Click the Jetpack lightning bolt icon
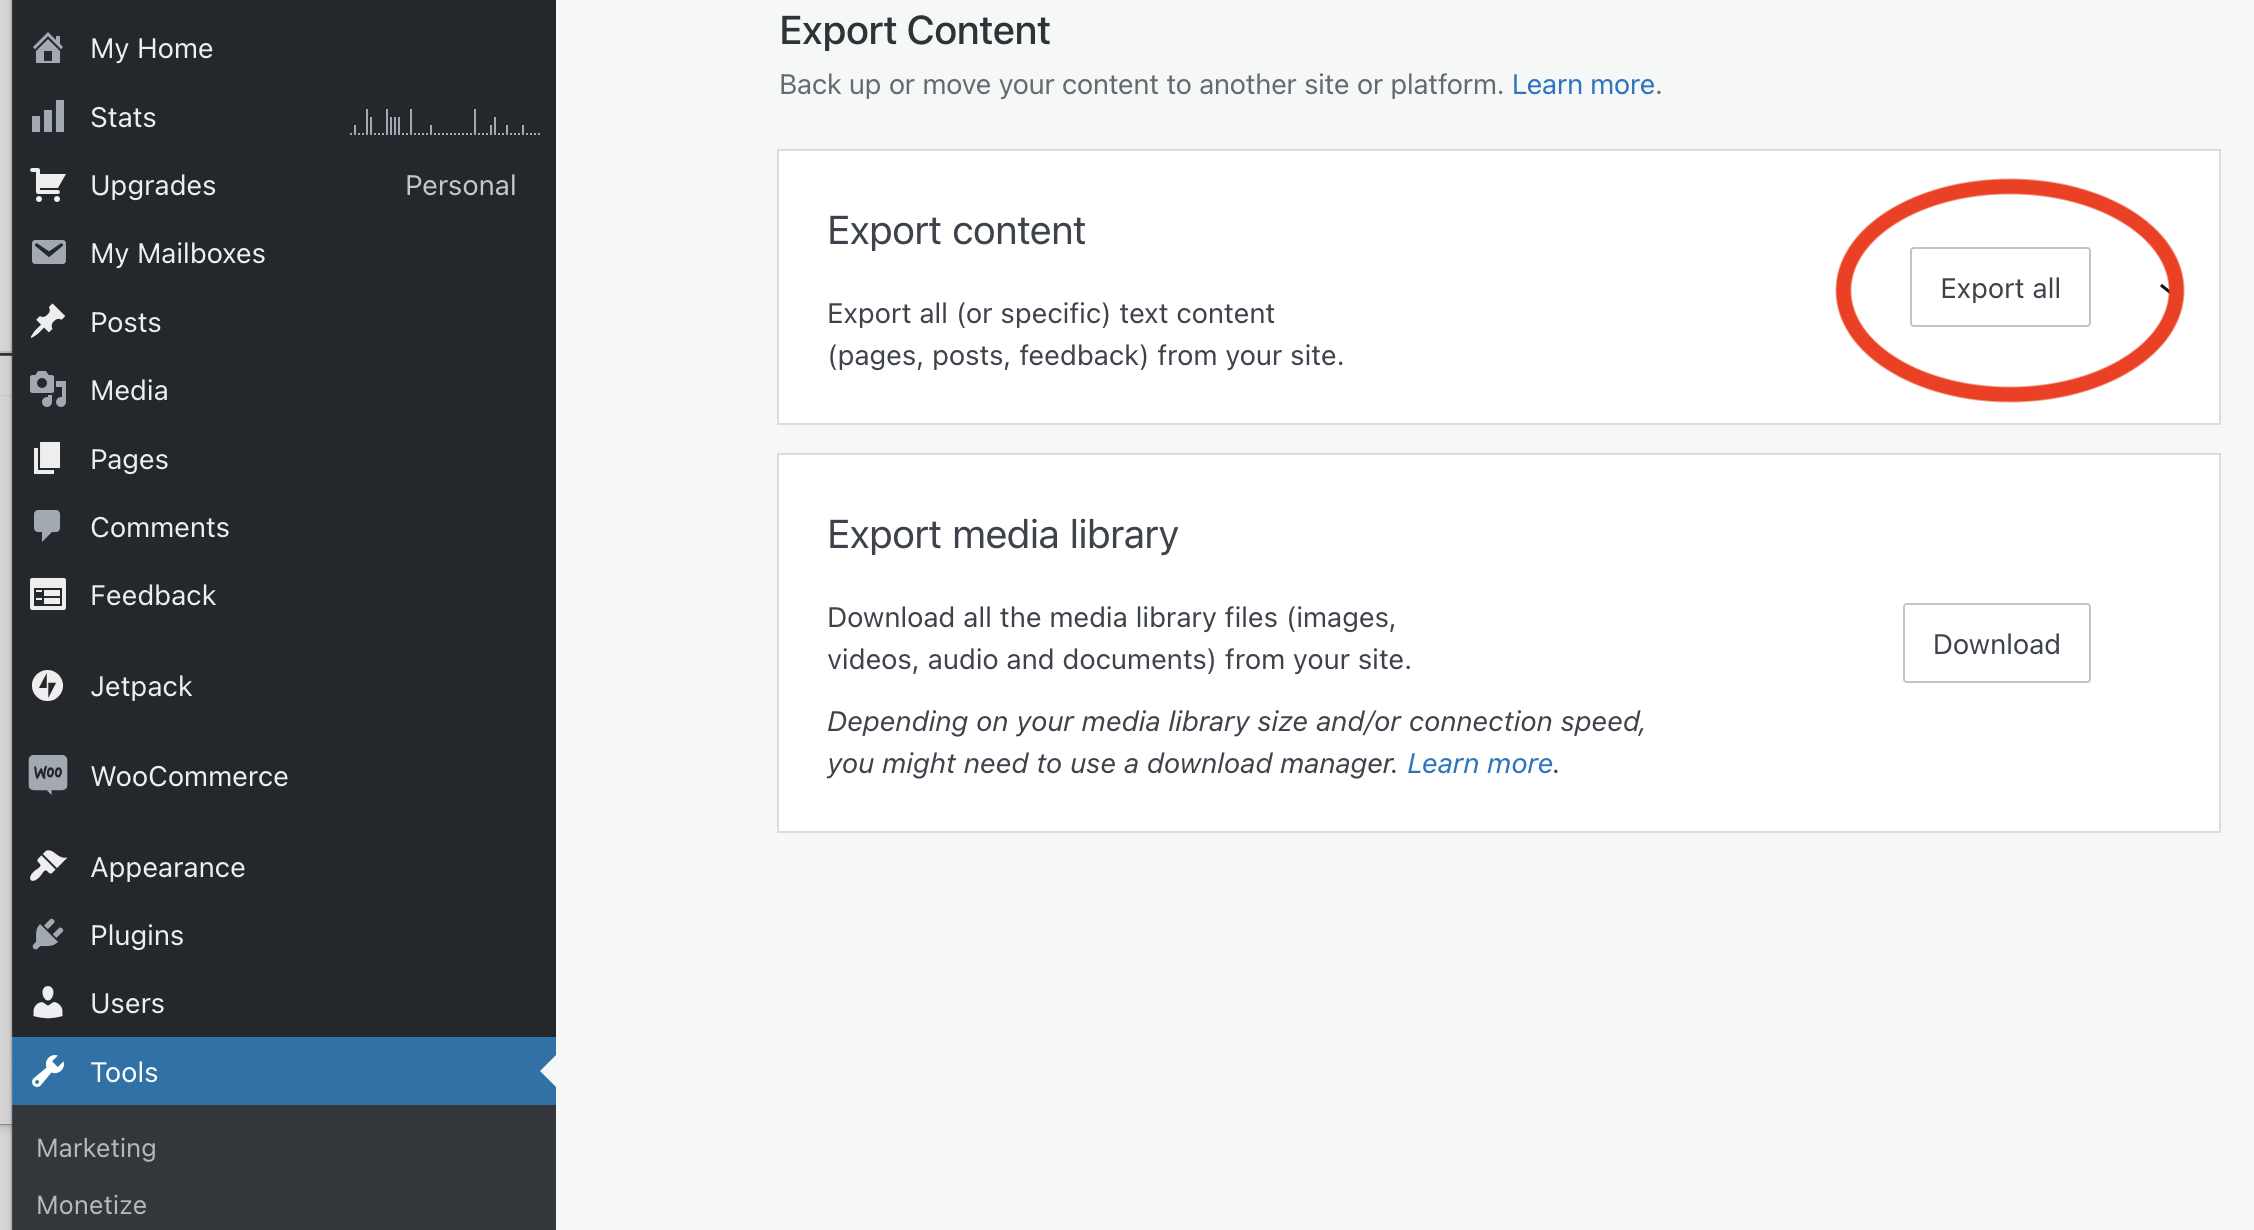This screenshot has width=2254, height=1230. coord(48,686)
